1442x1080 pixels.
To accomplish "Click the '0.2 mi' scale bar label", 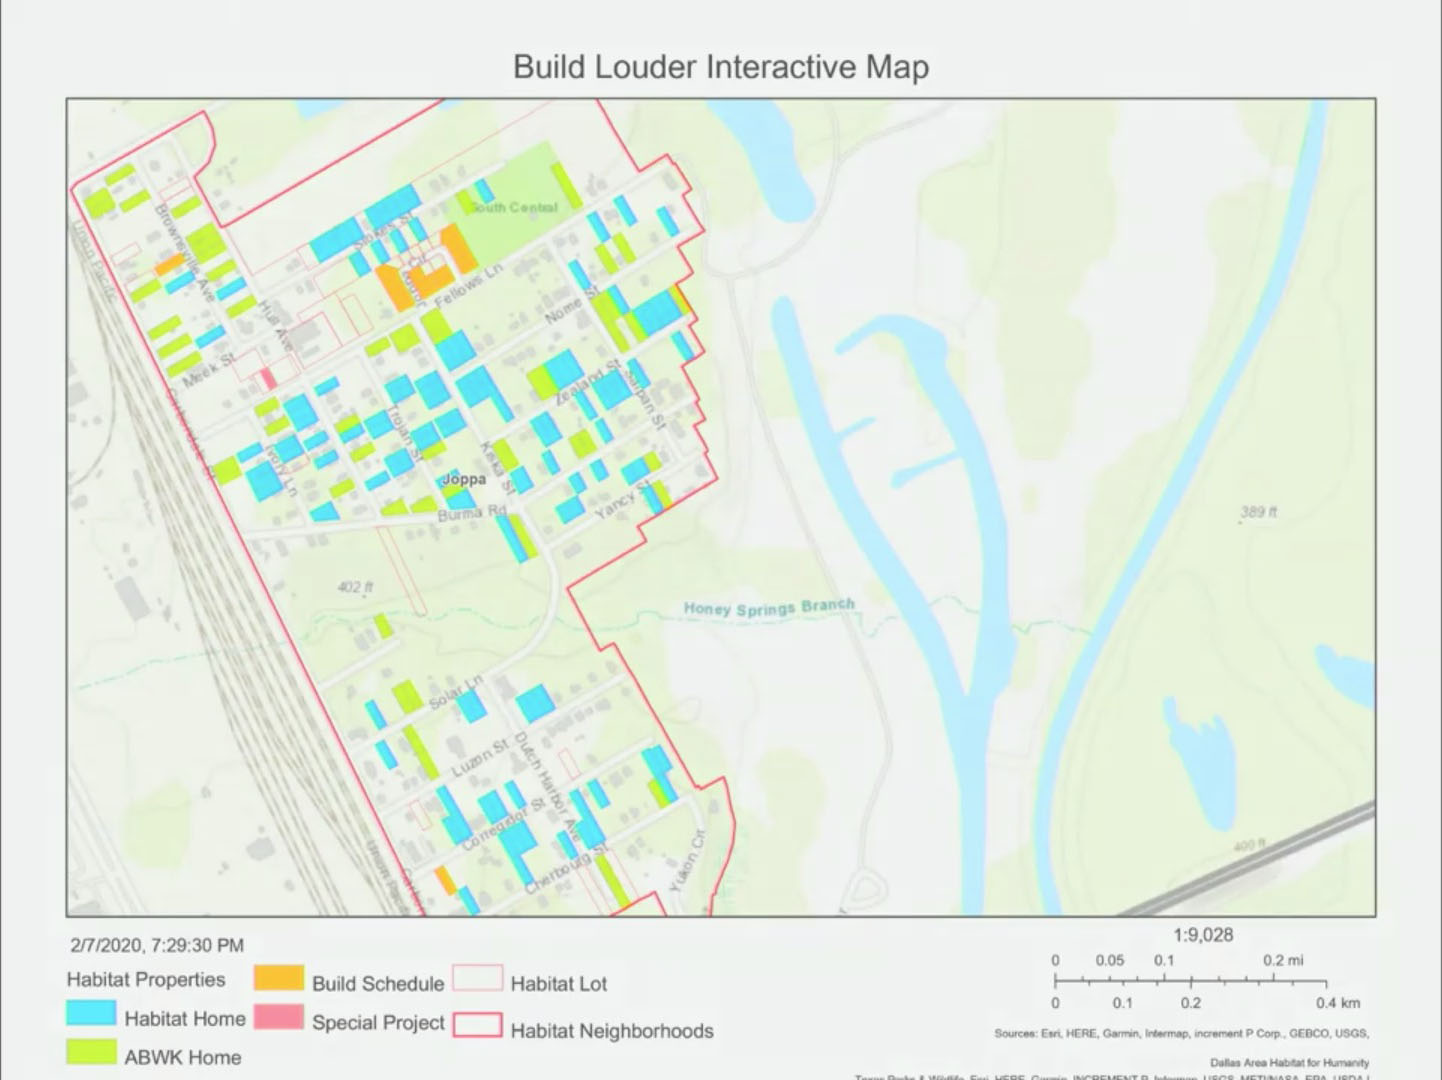I will (x=1283, y=960).
